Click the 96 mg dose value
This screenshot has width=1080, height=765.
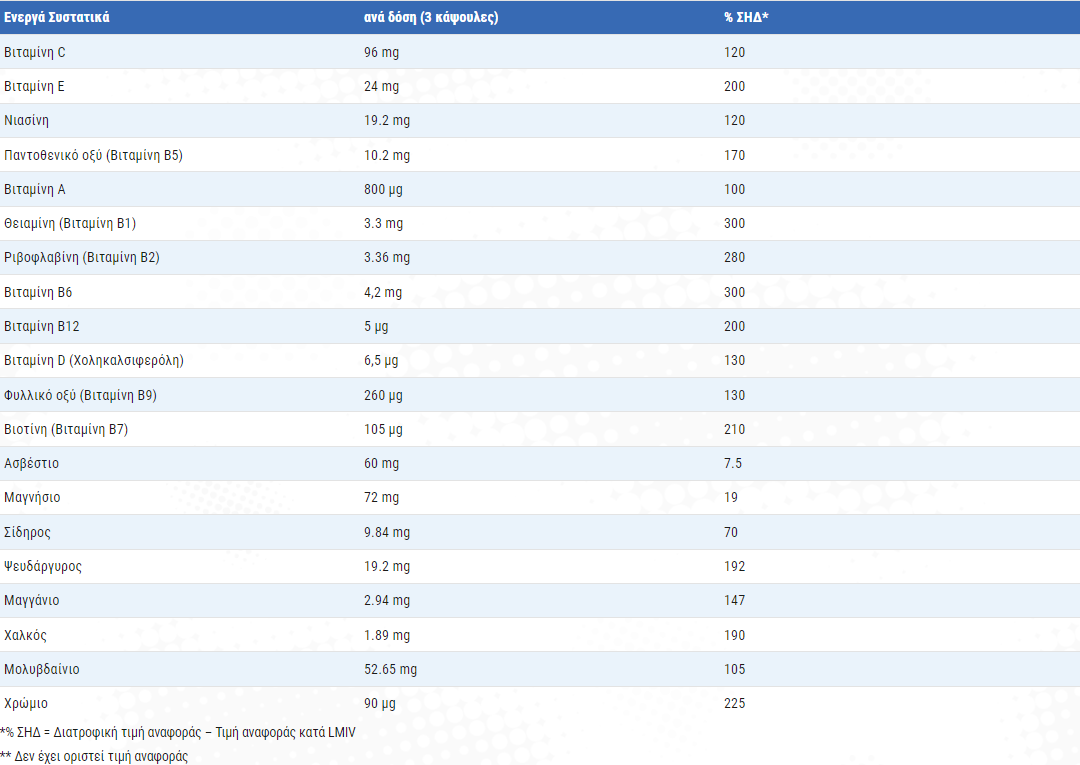click(x=381, y=52)
